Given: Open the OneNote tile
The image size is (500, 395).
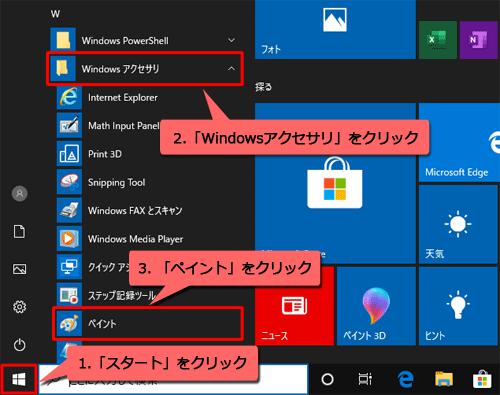Looking at the screenshot, I should coord(478,40).
